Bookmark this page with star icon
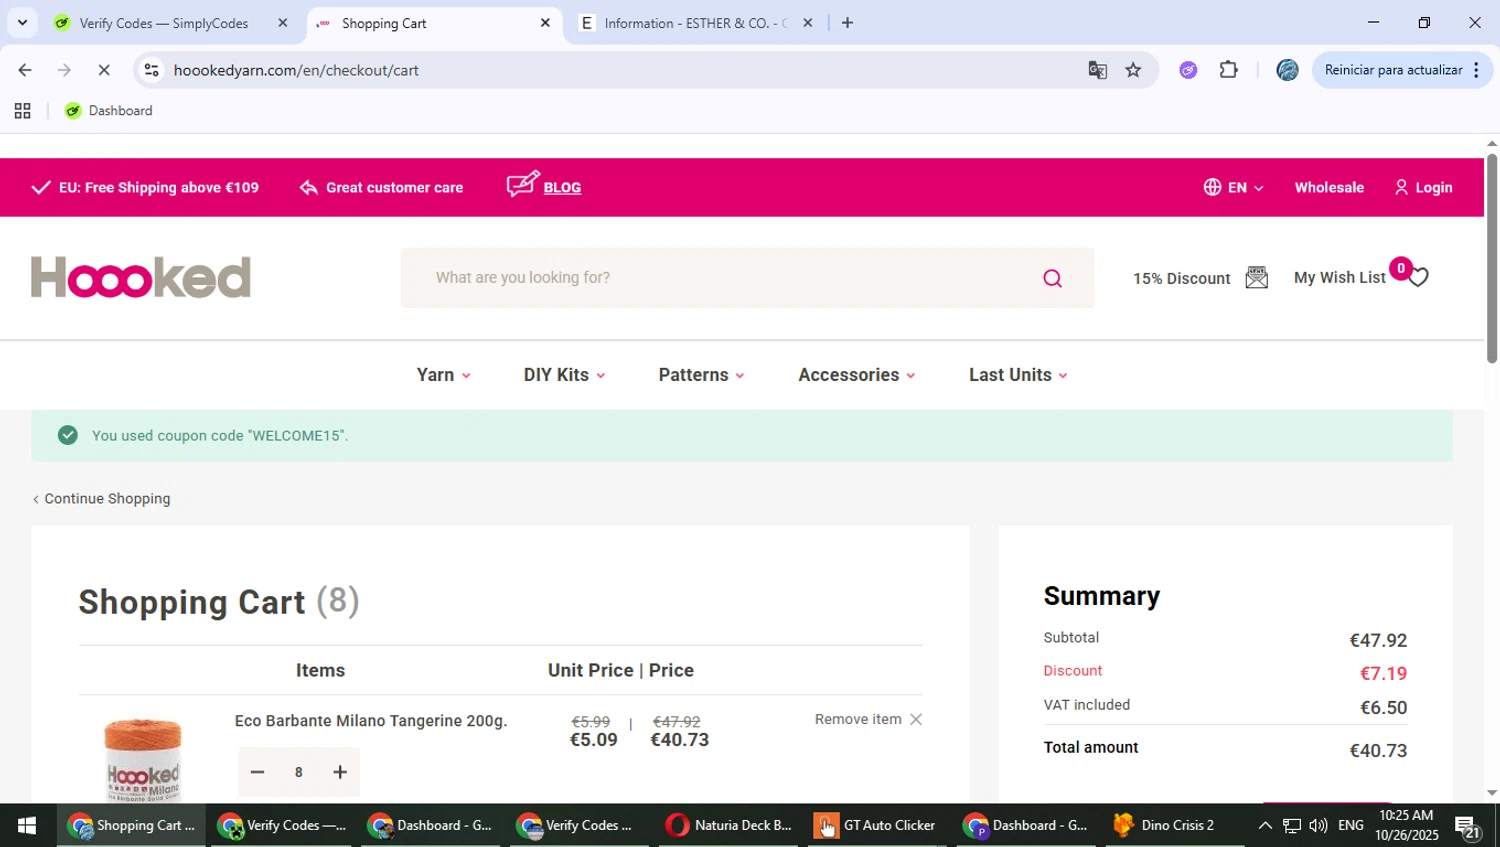The width and height of the screenshot is (1500, 847). (x=1133, y=70)
